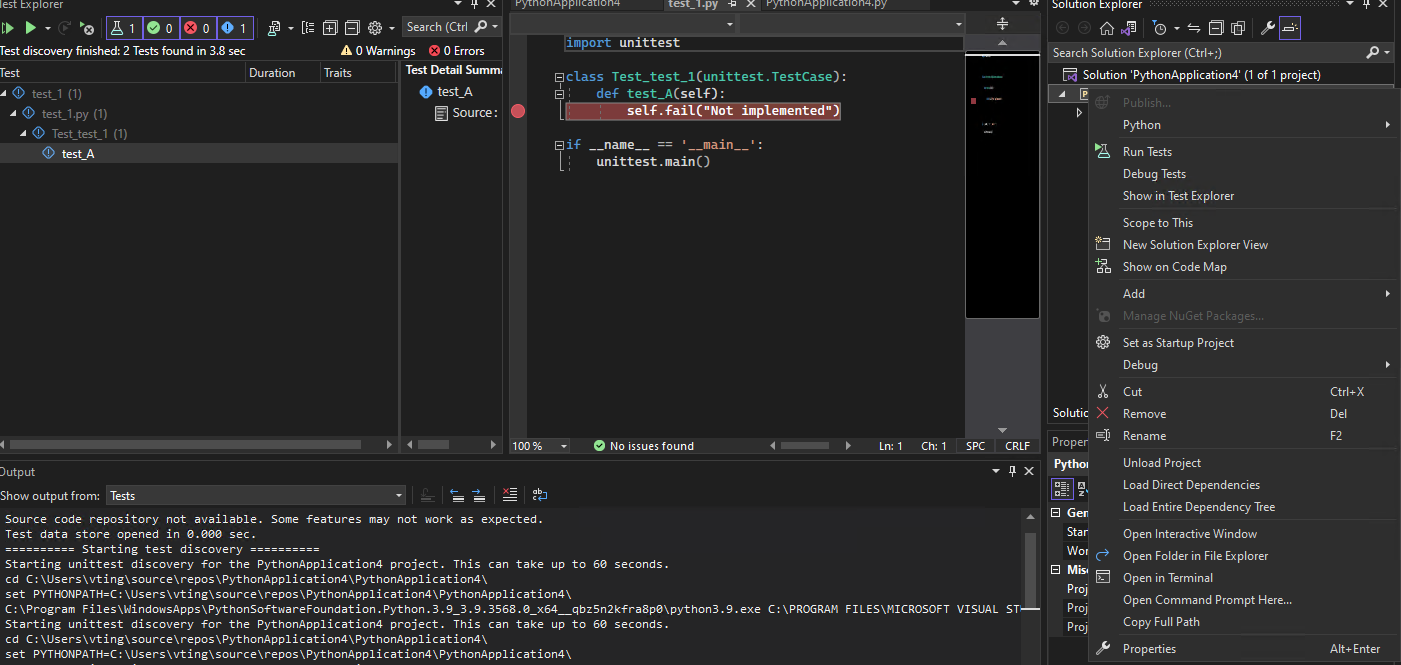Run all tests in view
Viewport: 1401px width, 665px height.
(x=7, y=28)
